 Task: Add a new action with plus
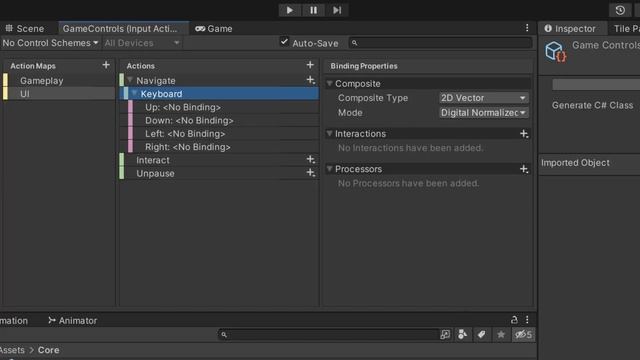tap(310, 65)
